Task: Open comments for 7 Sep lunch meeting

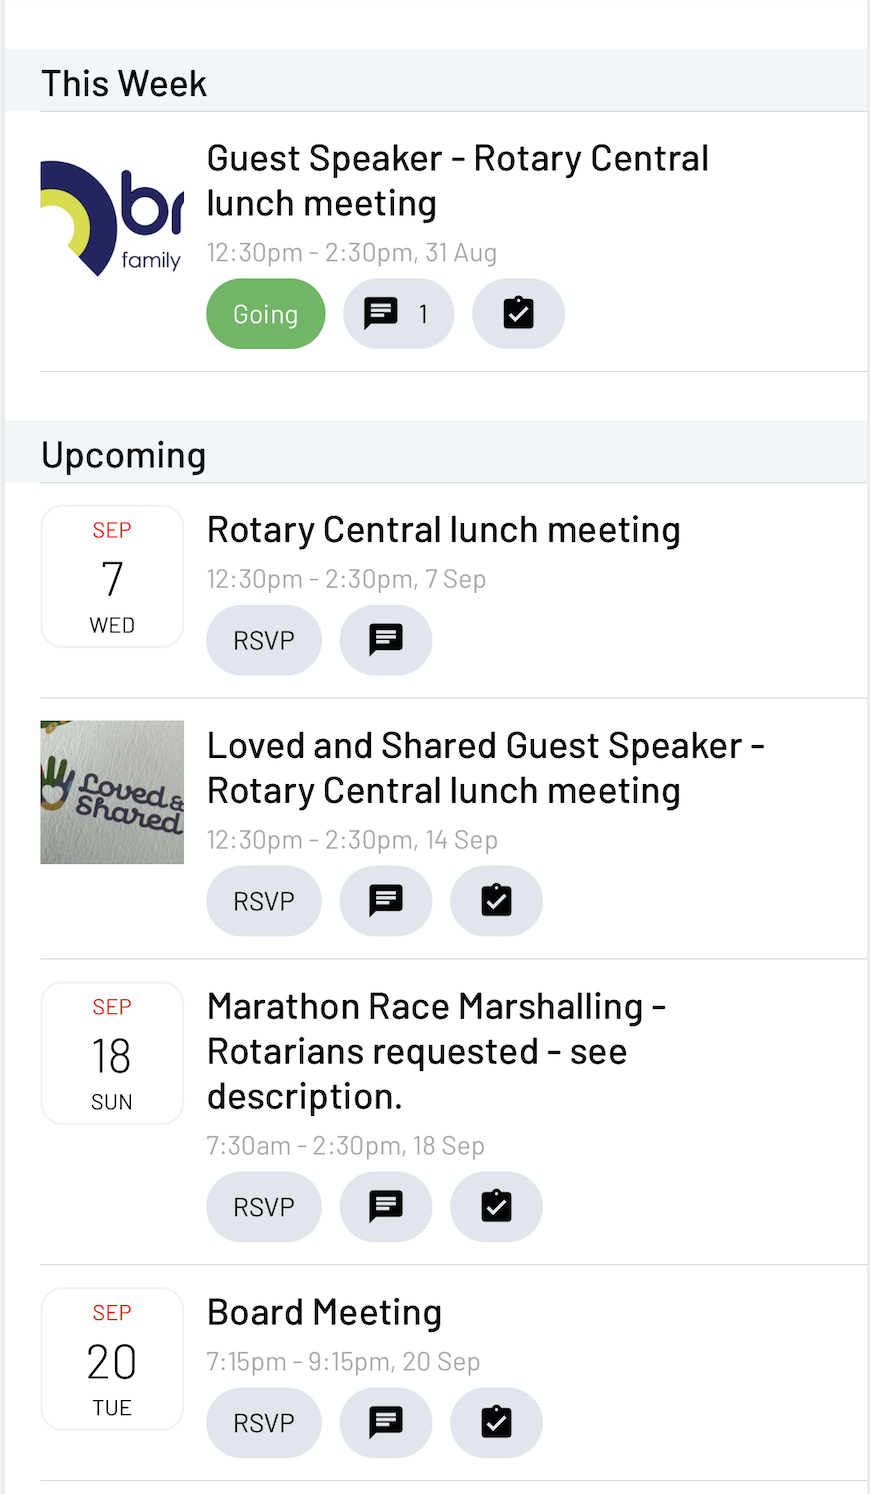Action: point(386,640)
